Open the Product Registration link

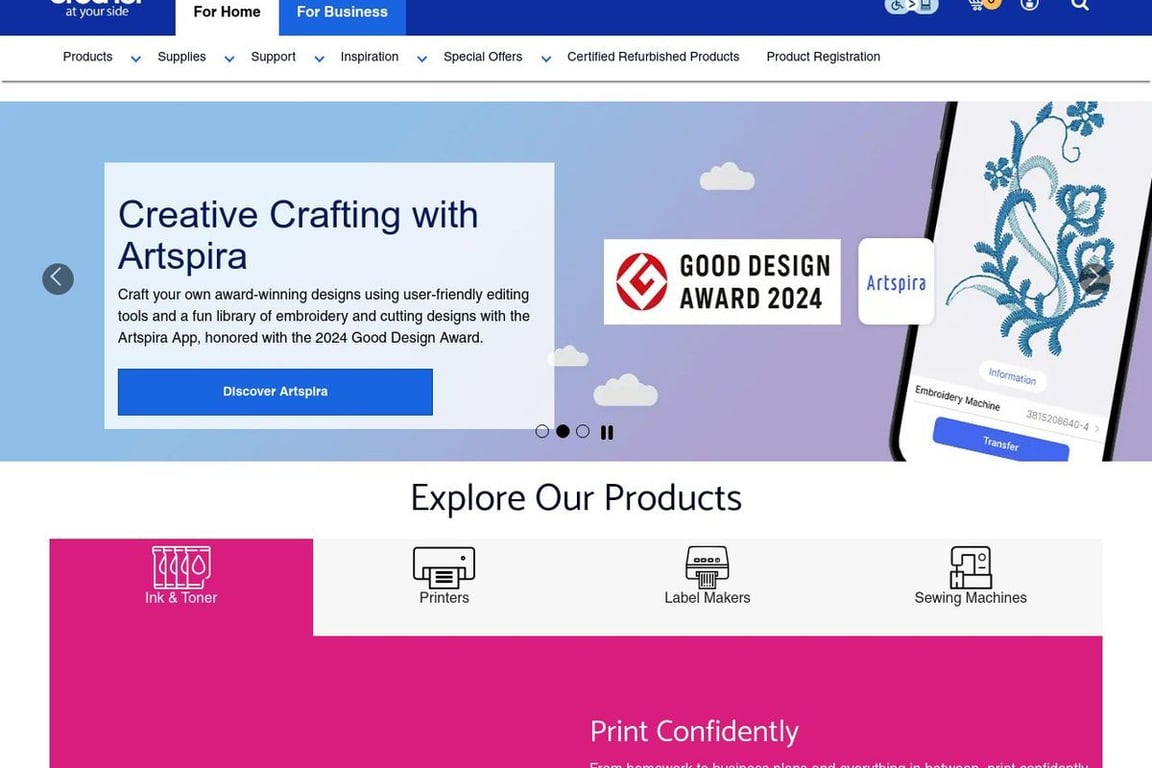coord(823,57)
